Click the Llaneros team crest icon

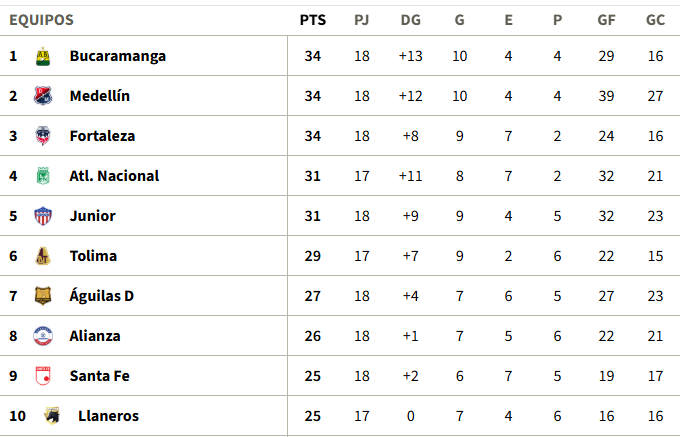(51, 416)
